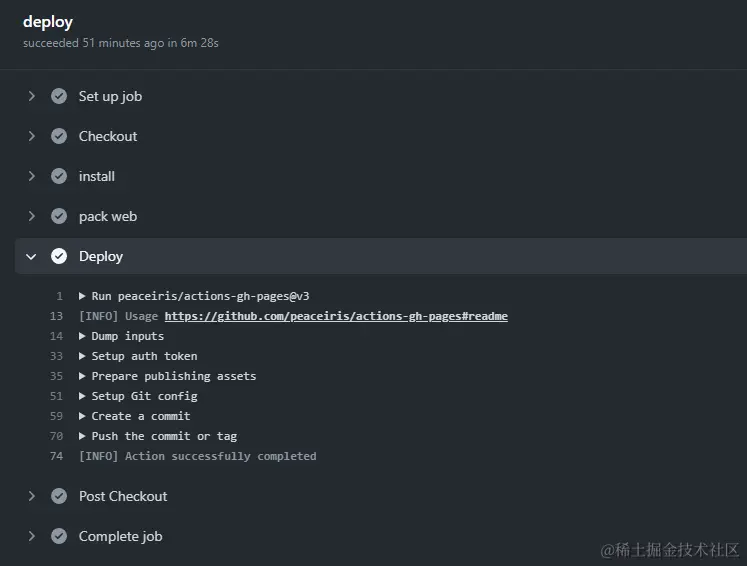This screenshot has height=566, width=747.
Task: Expand the Post Checkout step chevron
Action: [32, 496]
